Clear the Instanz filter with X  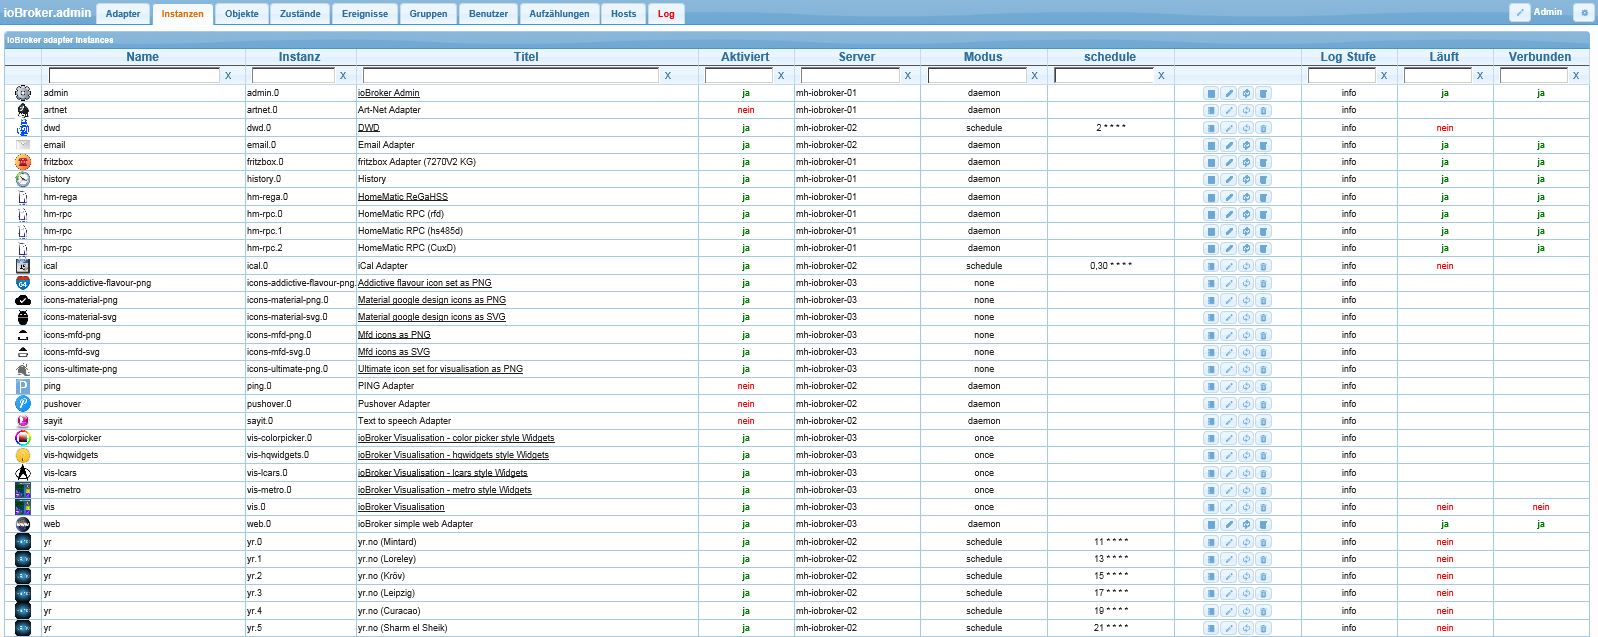click(x=343, y=75)
